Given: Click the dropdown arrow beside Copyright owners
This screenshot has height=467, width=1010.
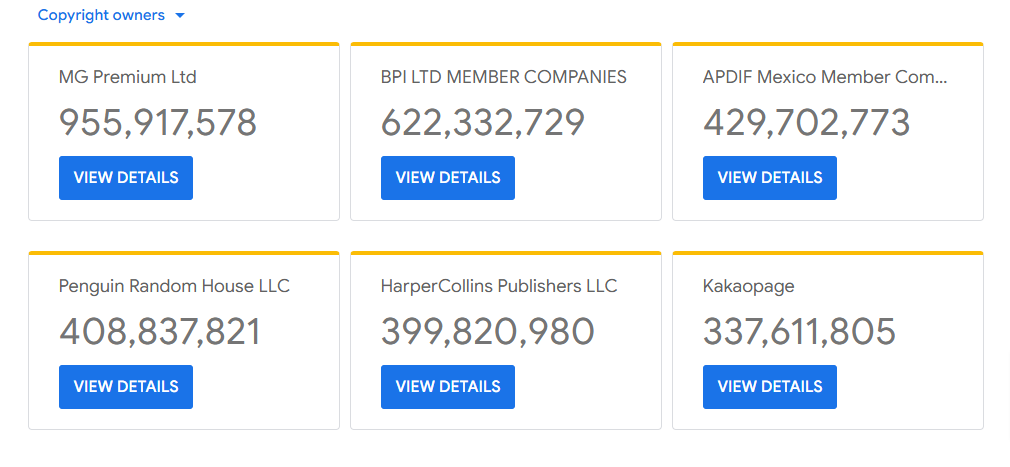Looking at the screenshot, I should pyautogui.click(x=180, y=15).
